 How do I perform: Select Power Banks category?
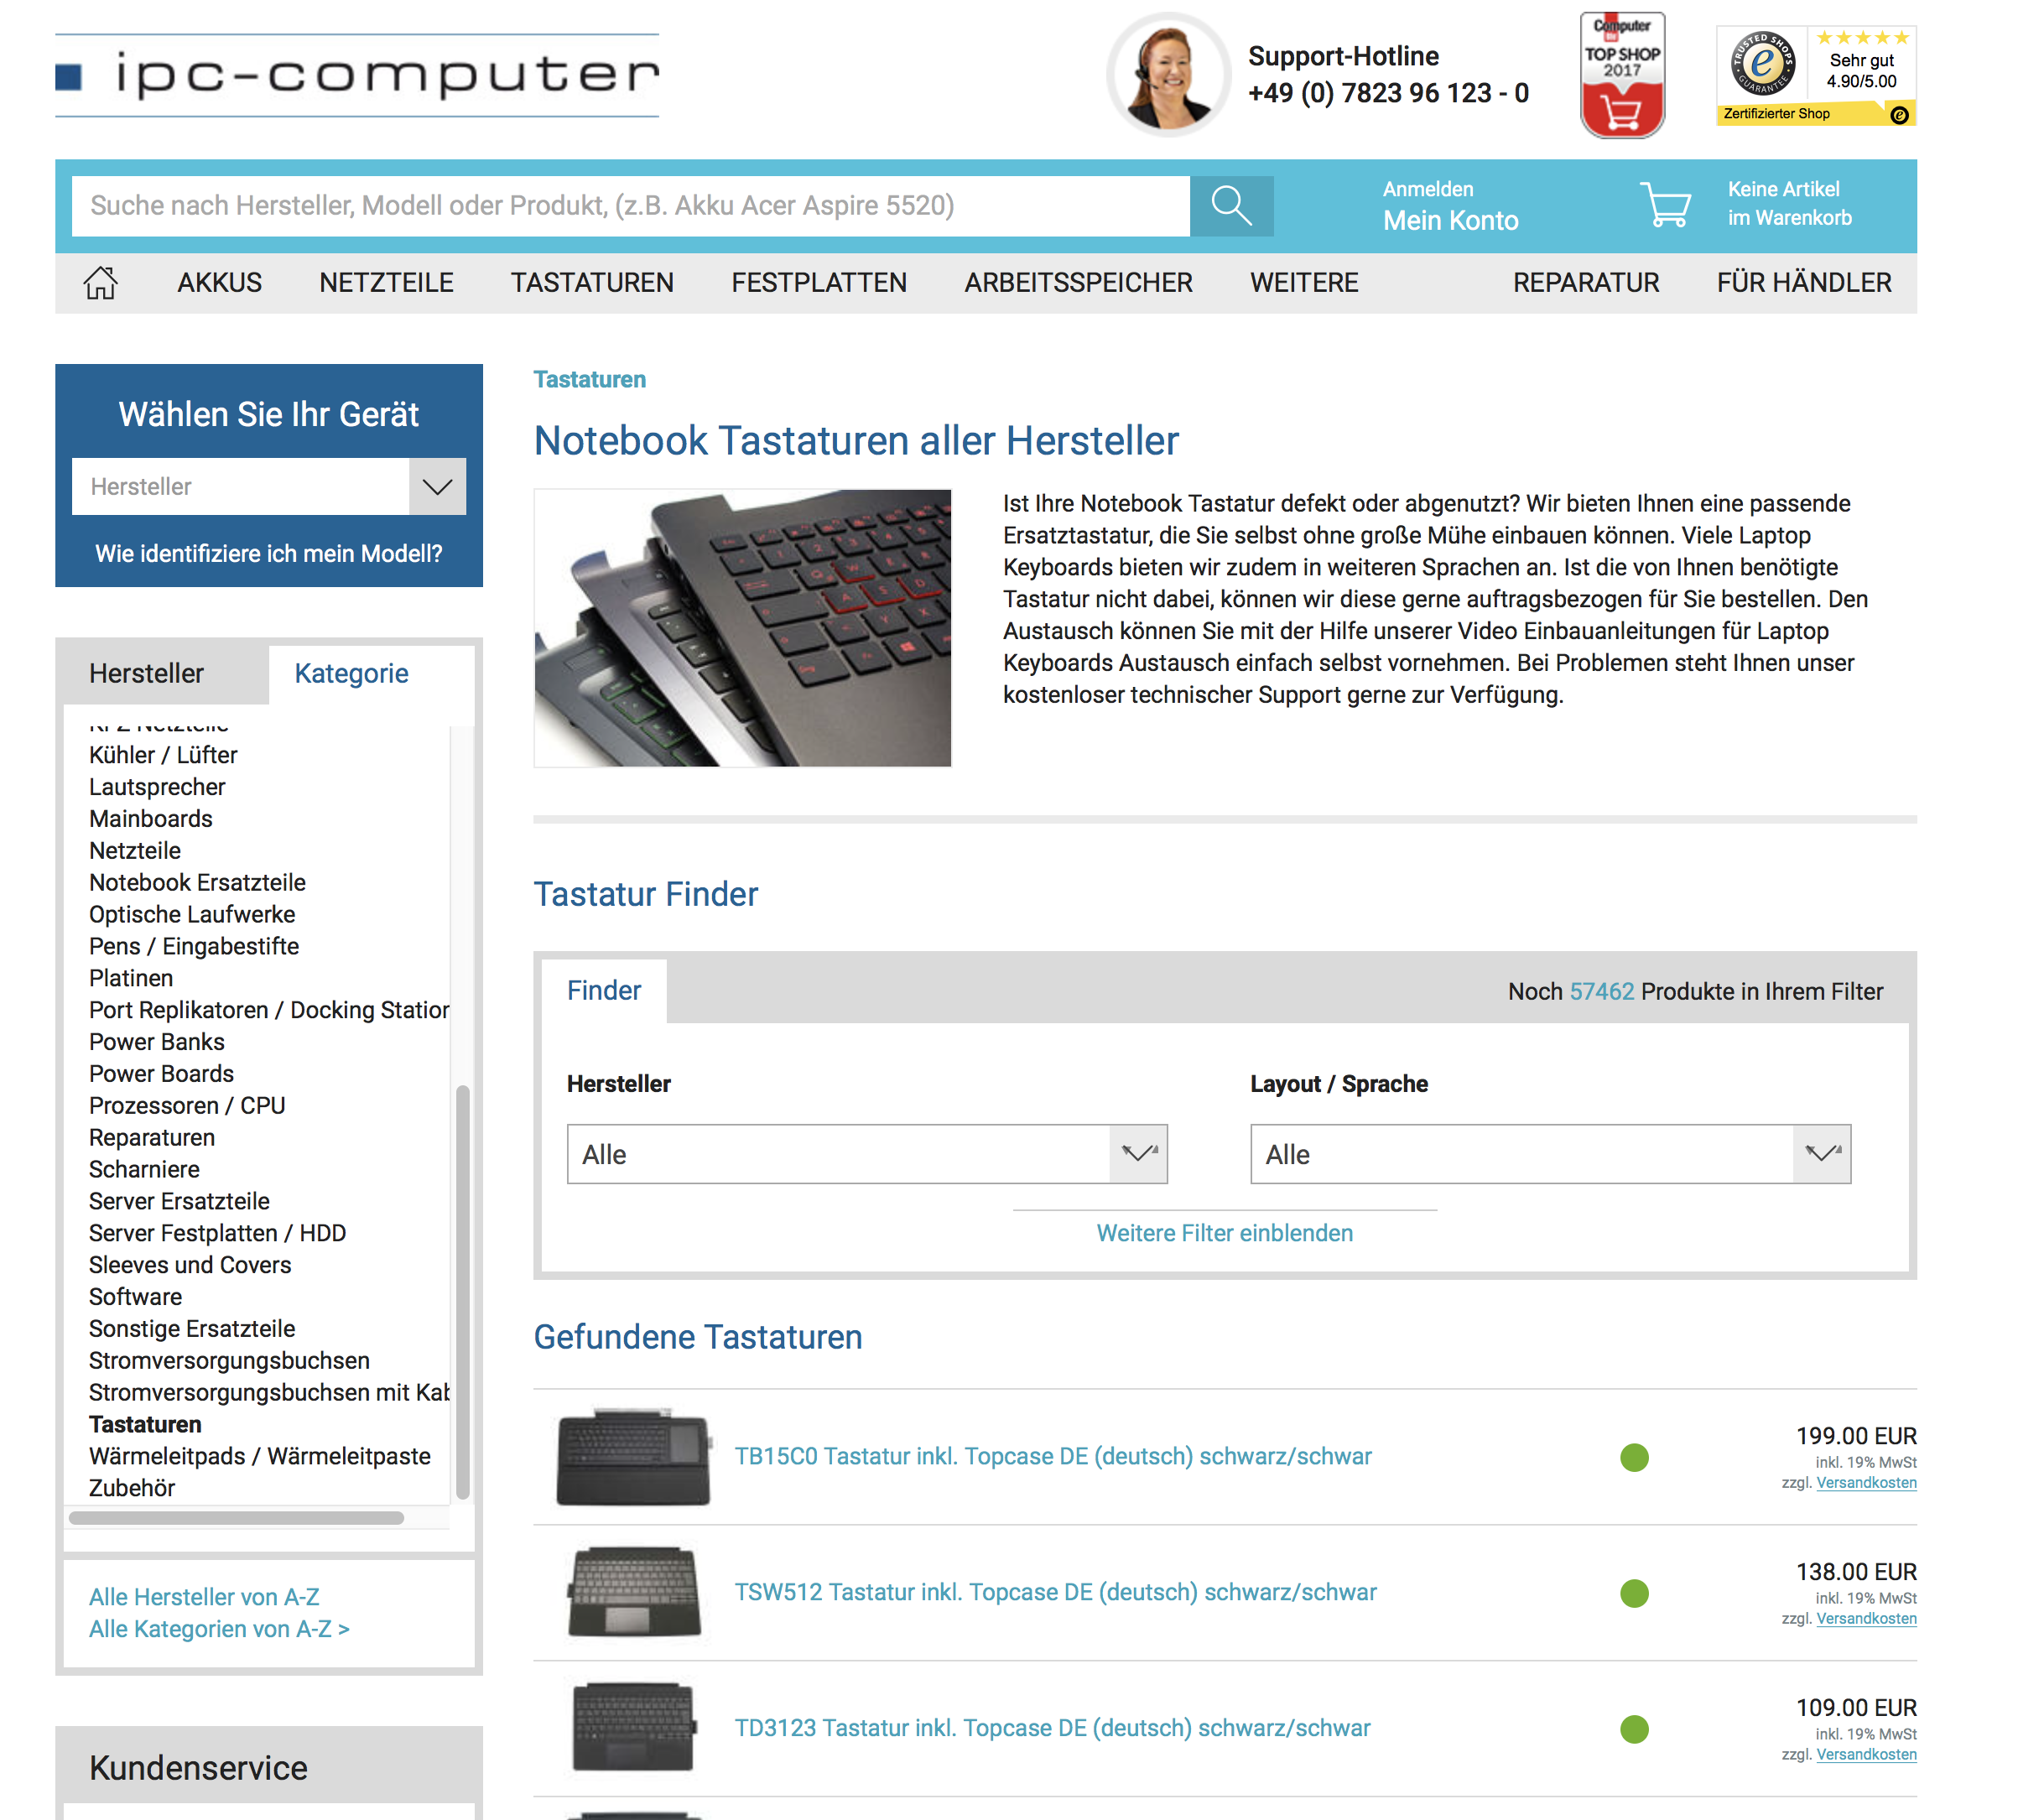point(156,1042)
